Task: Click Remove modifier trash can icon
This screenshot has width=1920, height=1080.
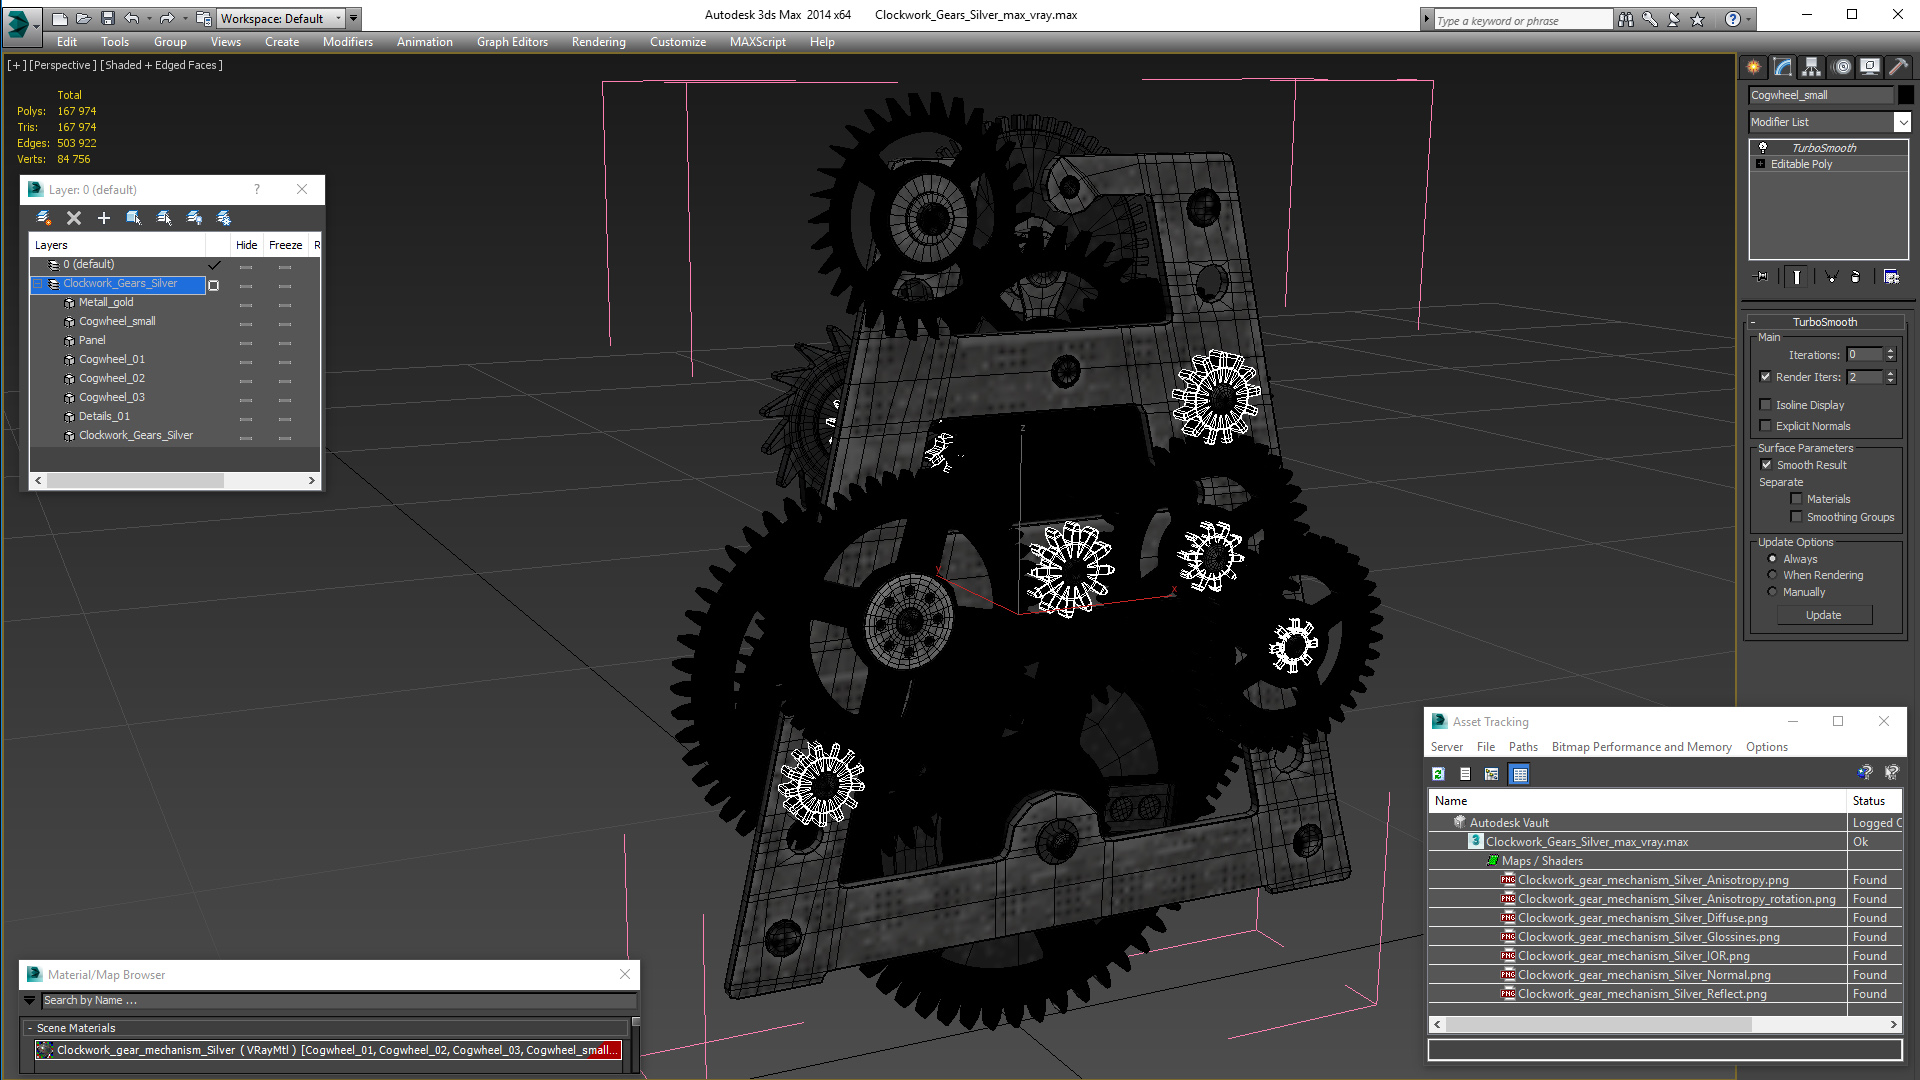Action: point(1855,277)
